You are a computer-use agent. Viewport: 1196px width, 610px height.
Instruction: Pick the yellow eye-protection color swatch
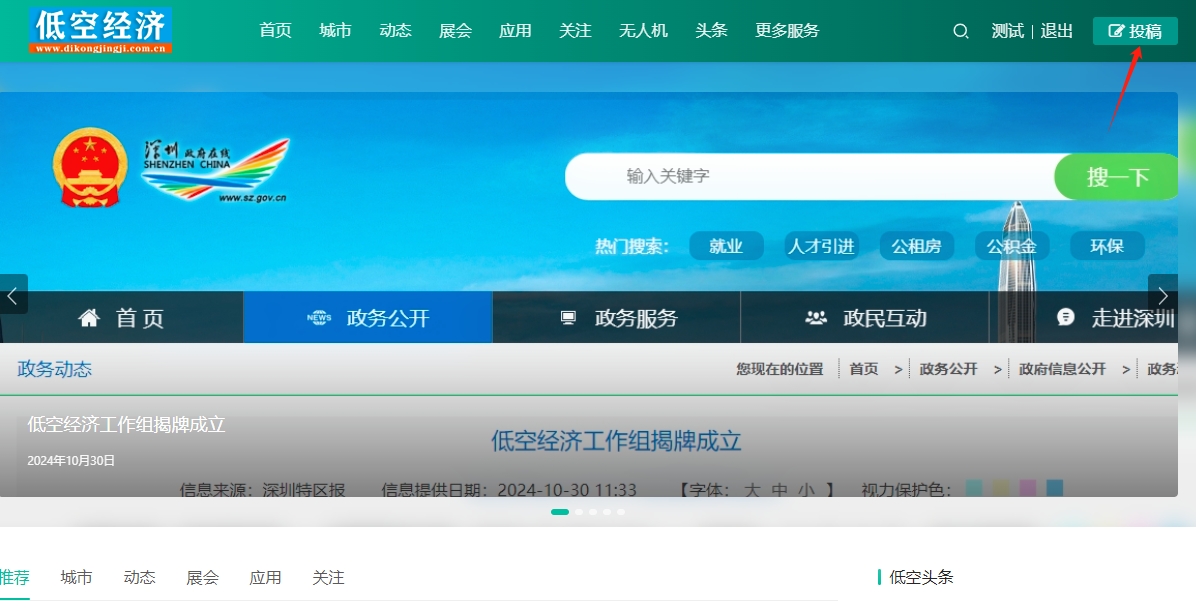pyautogui.click(x=1001, y=487)
